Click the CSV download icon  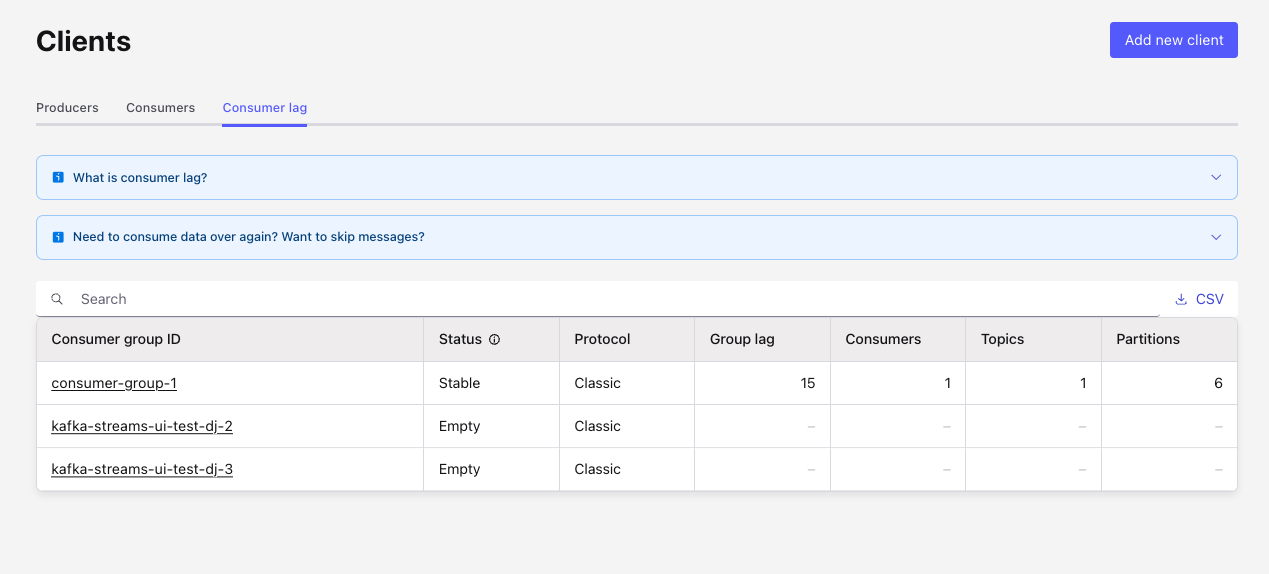(x=1181, y=299)
